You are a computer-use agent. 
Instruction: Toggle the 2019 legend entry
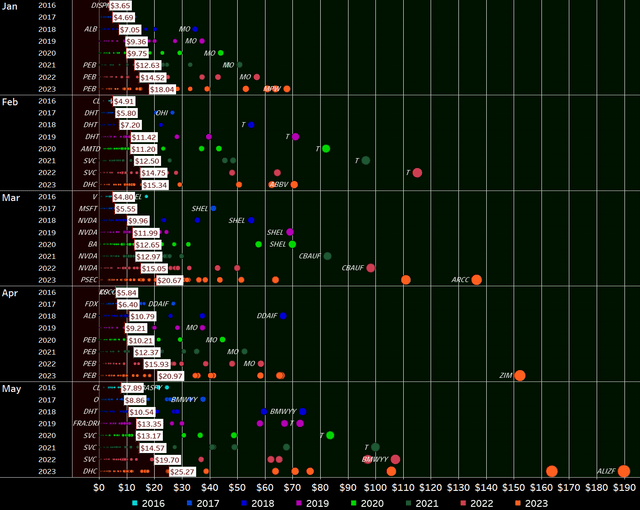tap(313, 503)
